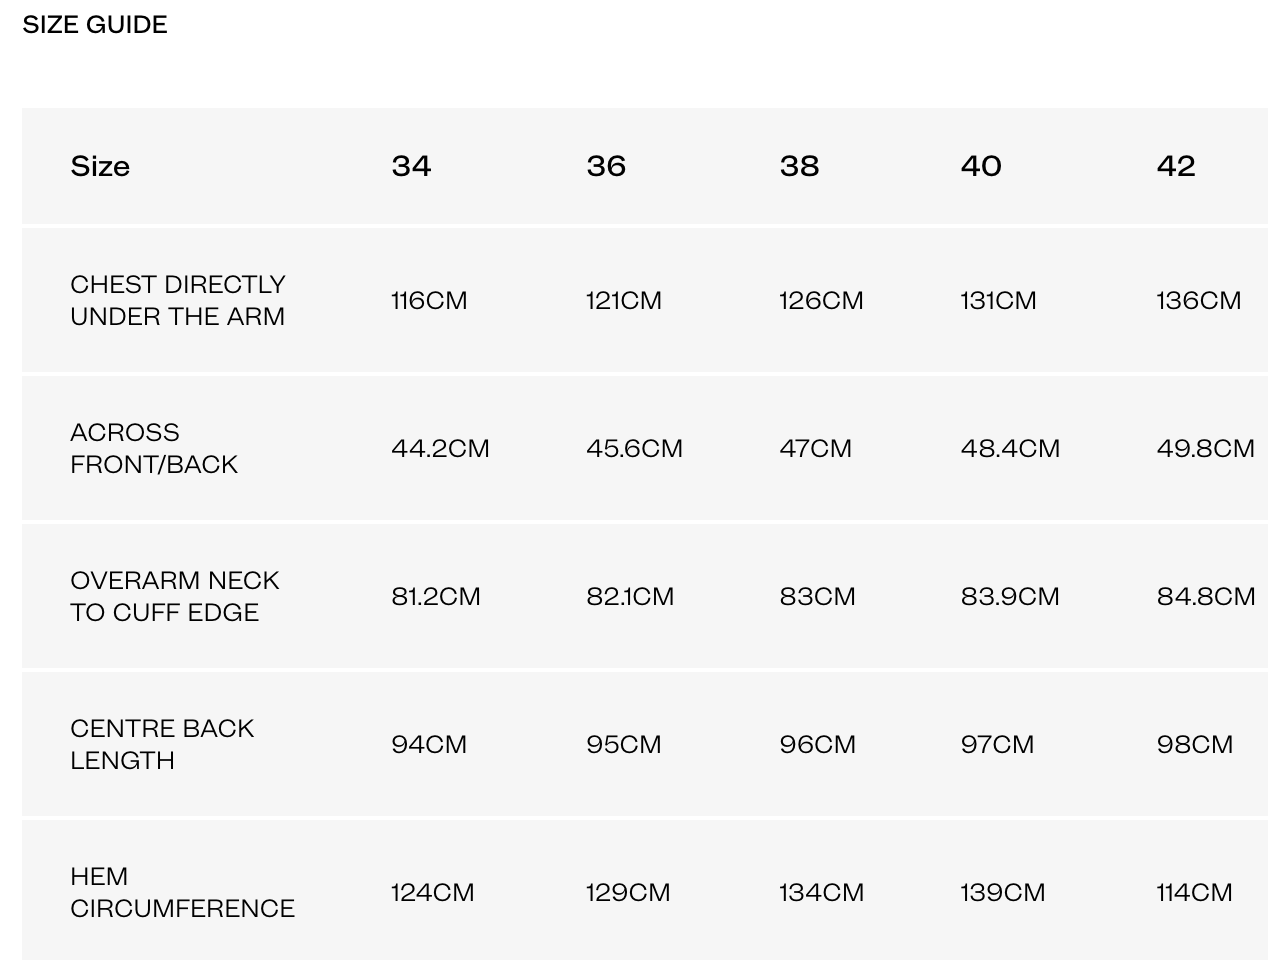The height and width of the screenshot is (960, 1268).
Task: Select the 136CM chest value for size 42
Action: (1198, 301)
